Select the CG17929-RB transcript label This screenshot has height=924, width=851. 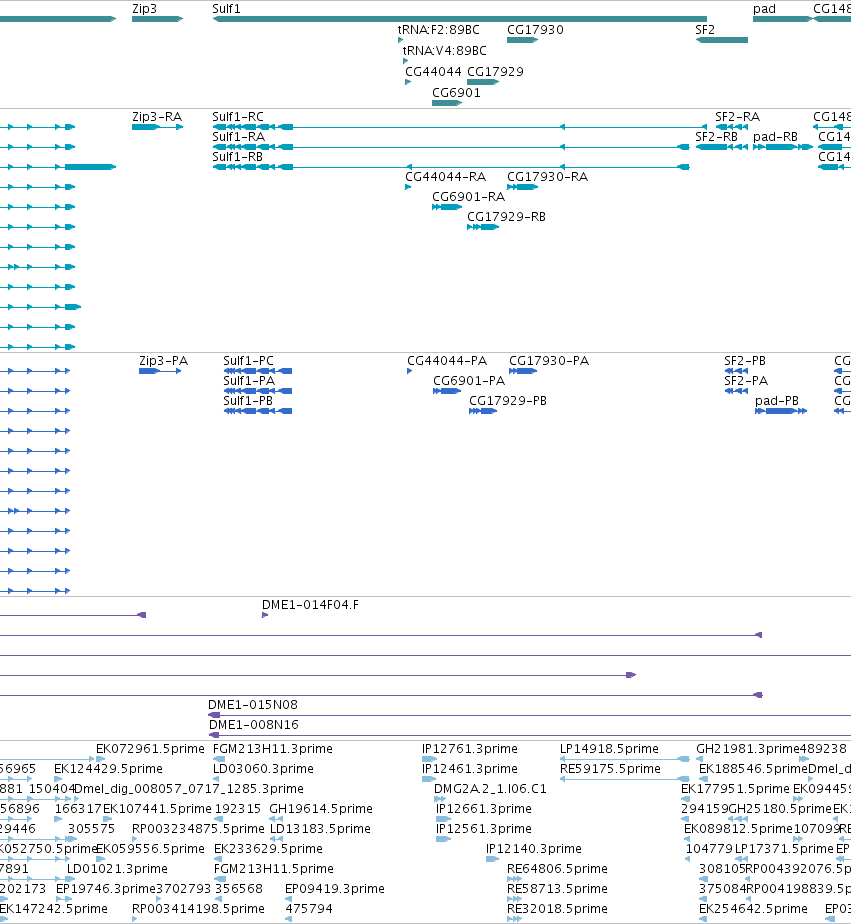click(506, 217)
